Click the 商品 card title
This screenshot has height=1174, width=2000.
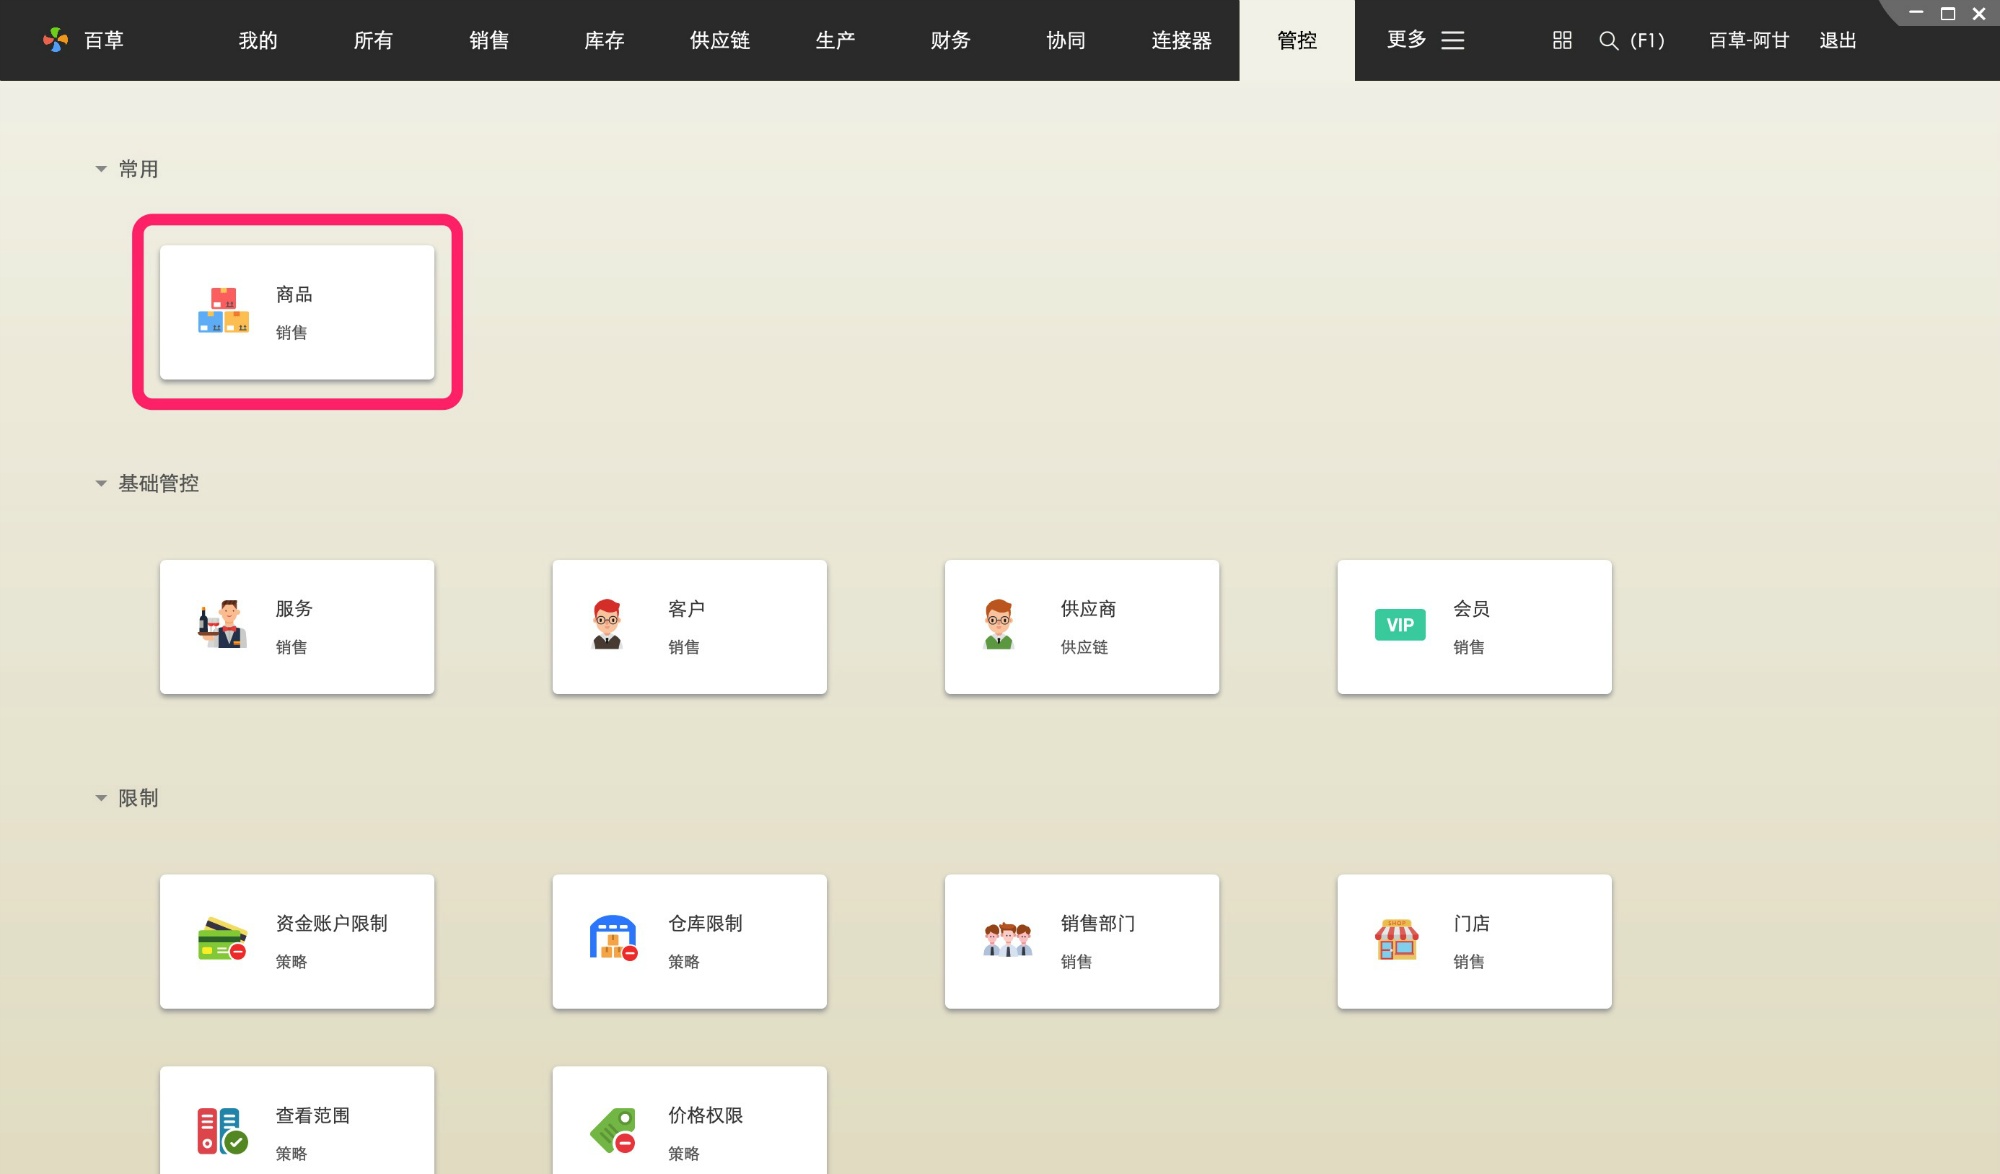294,294
